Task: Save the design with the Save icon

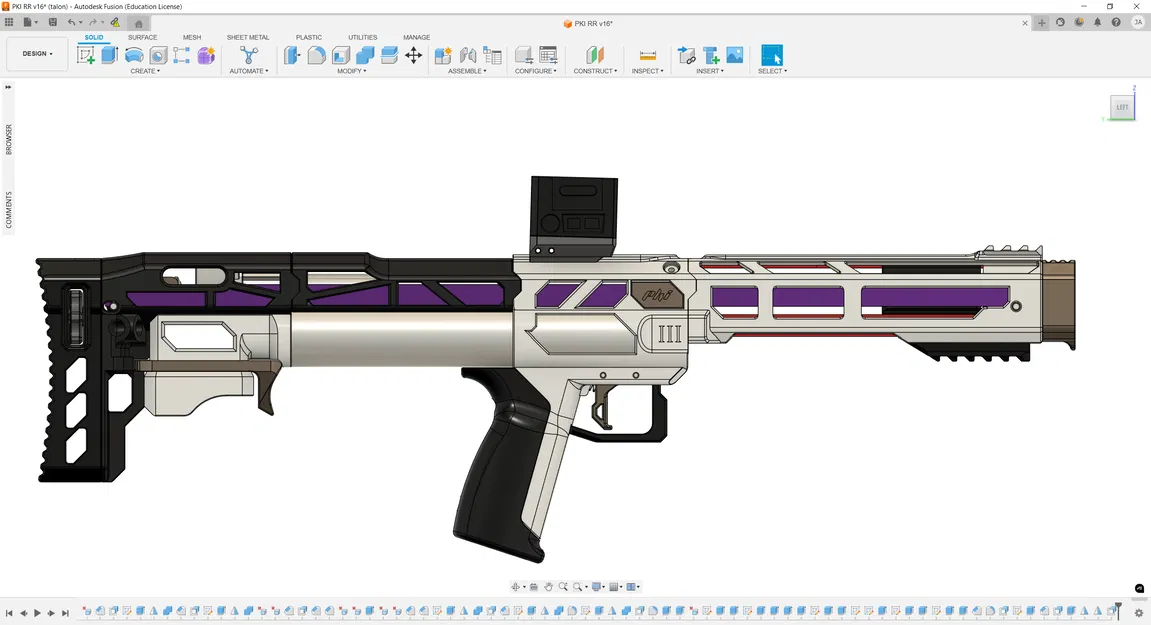Action: 52,22
